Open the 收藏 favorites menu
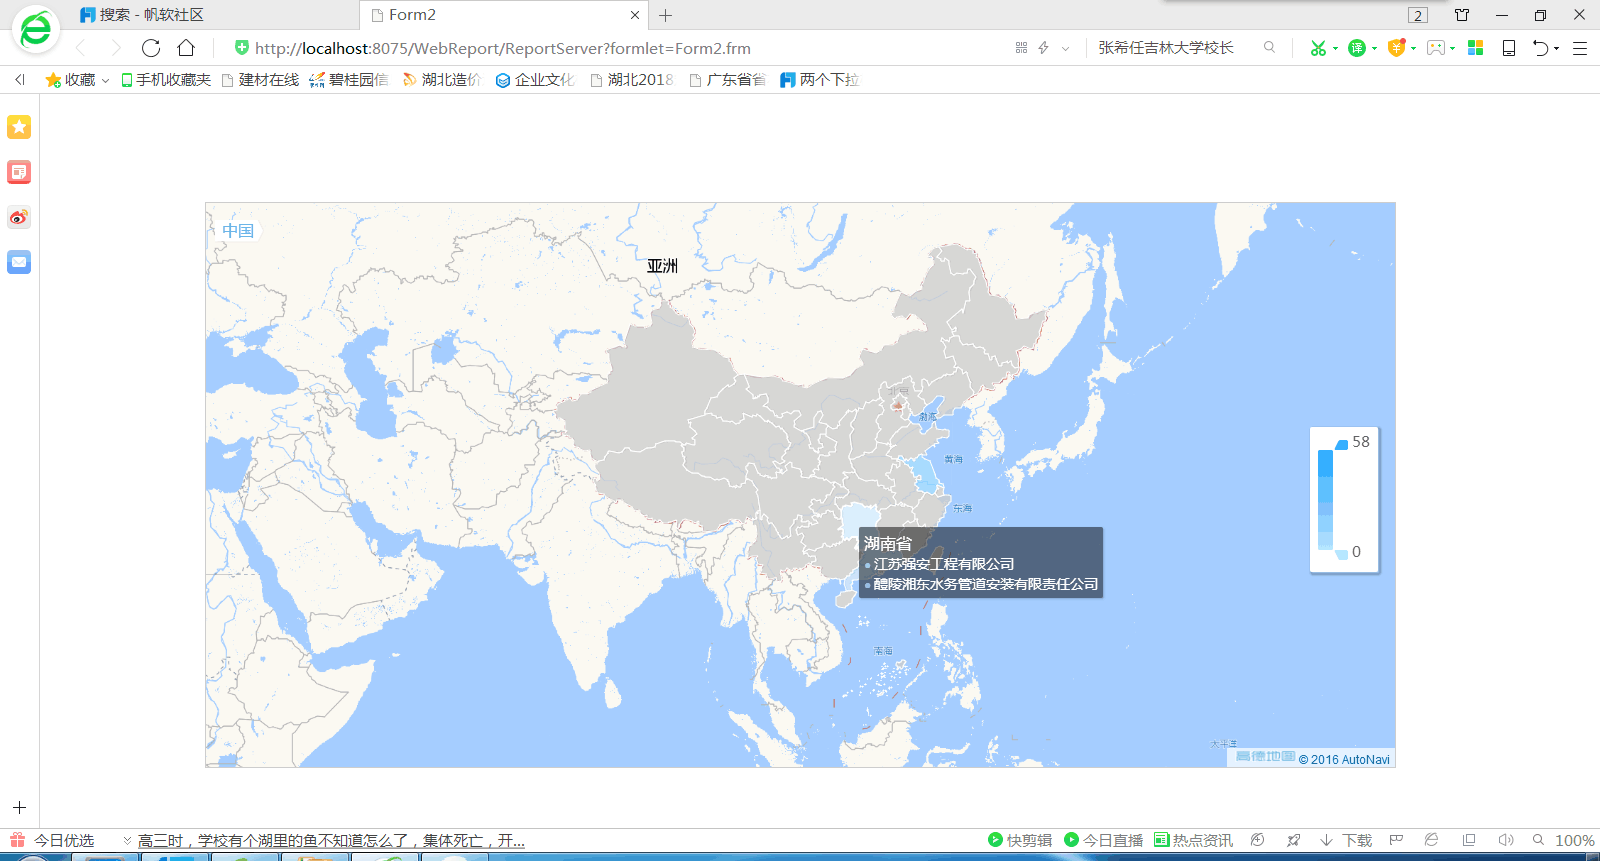The image size is (1600, 861). (77, 80)
